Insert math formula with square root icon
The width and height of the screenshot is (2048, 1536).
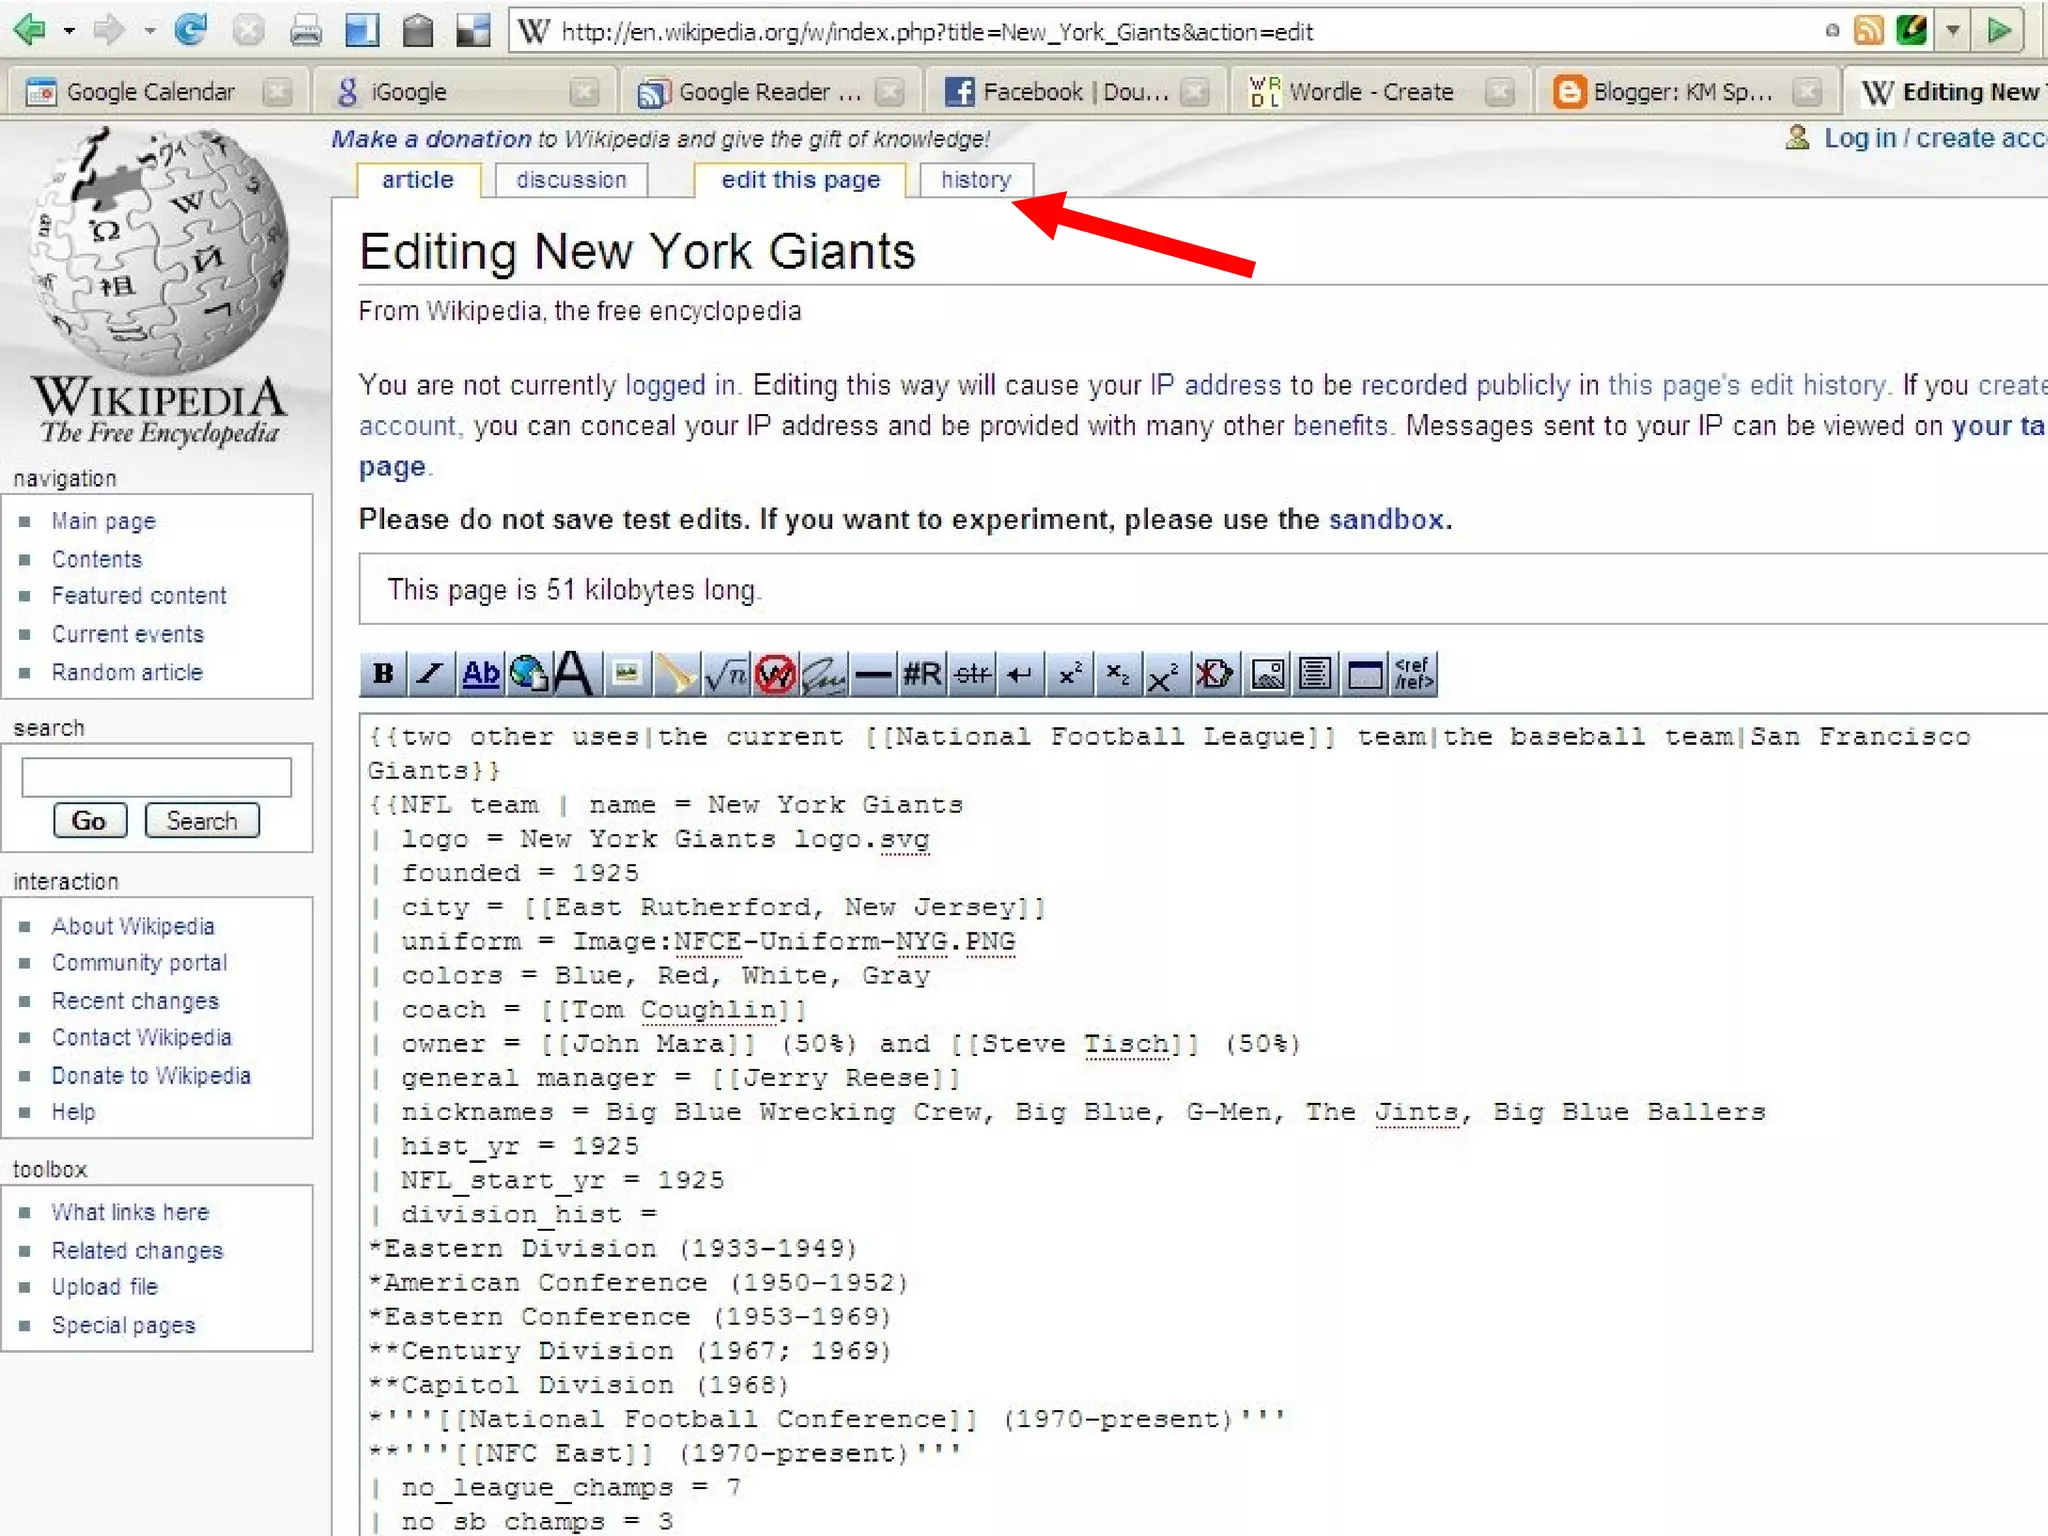point(726,674)
